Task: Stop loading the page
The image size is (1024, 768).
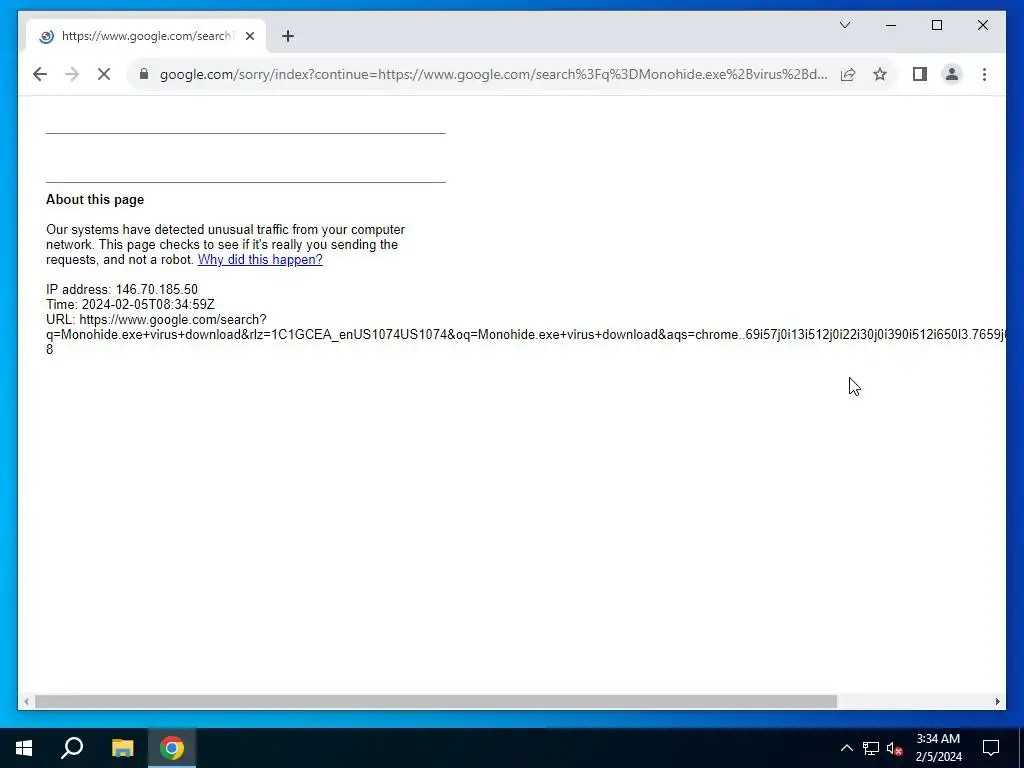Action: point(104,74)
